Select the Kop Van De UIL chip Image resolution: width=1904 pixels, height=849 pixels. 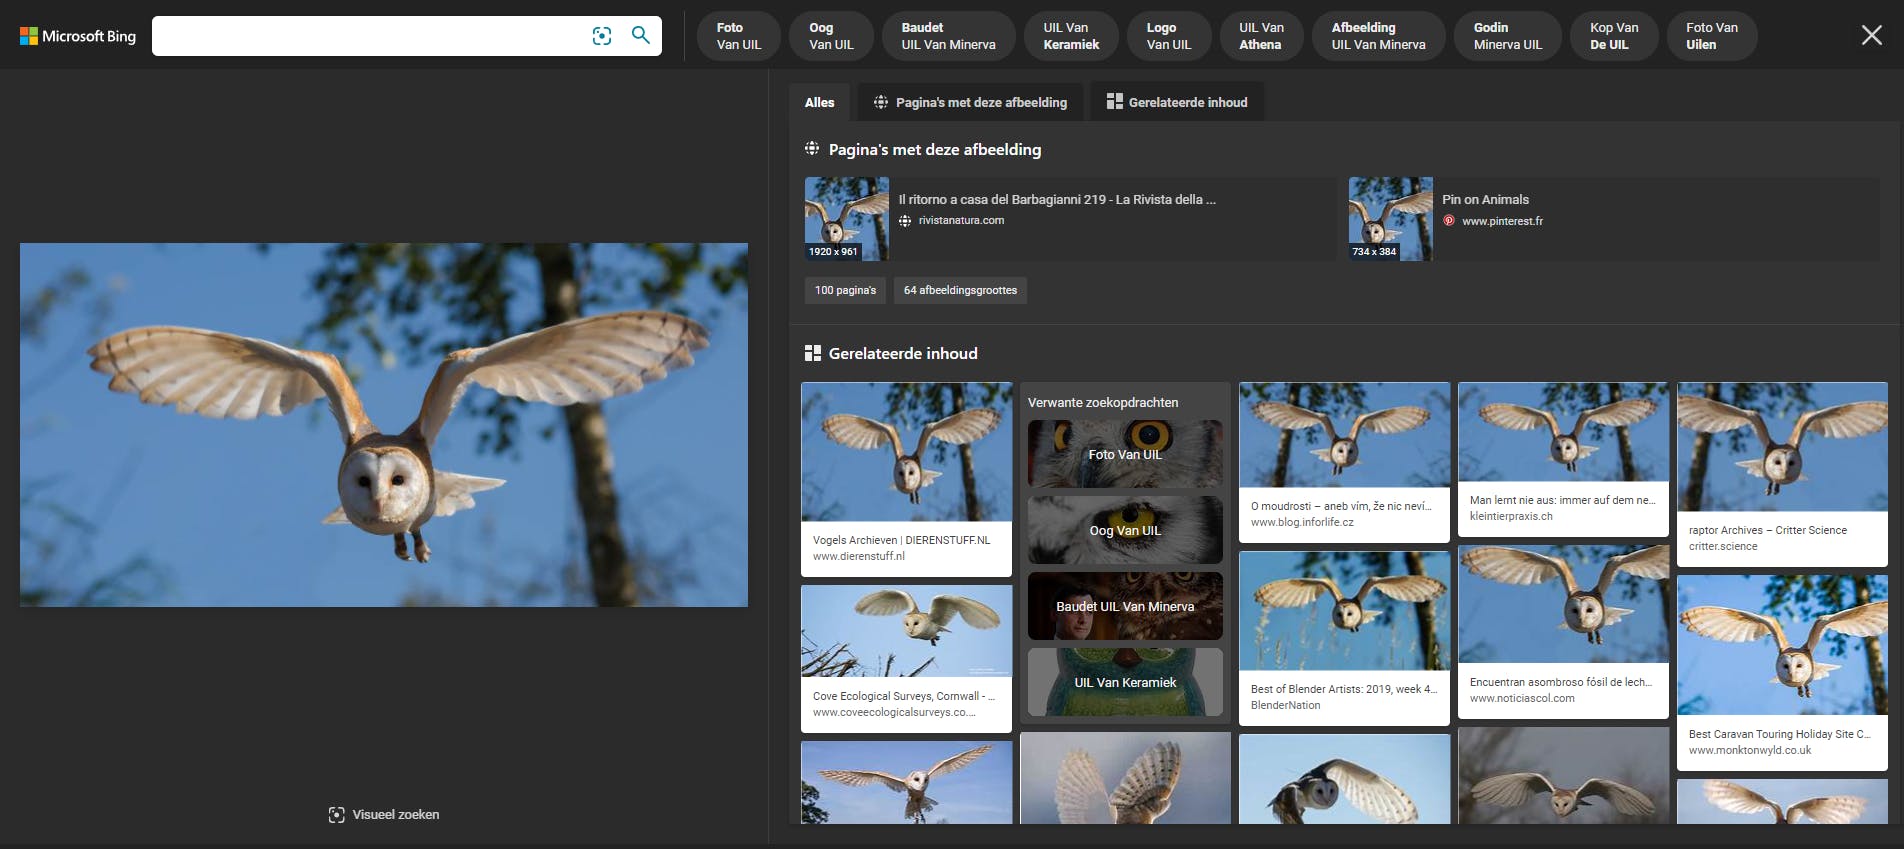(1614, 36)
